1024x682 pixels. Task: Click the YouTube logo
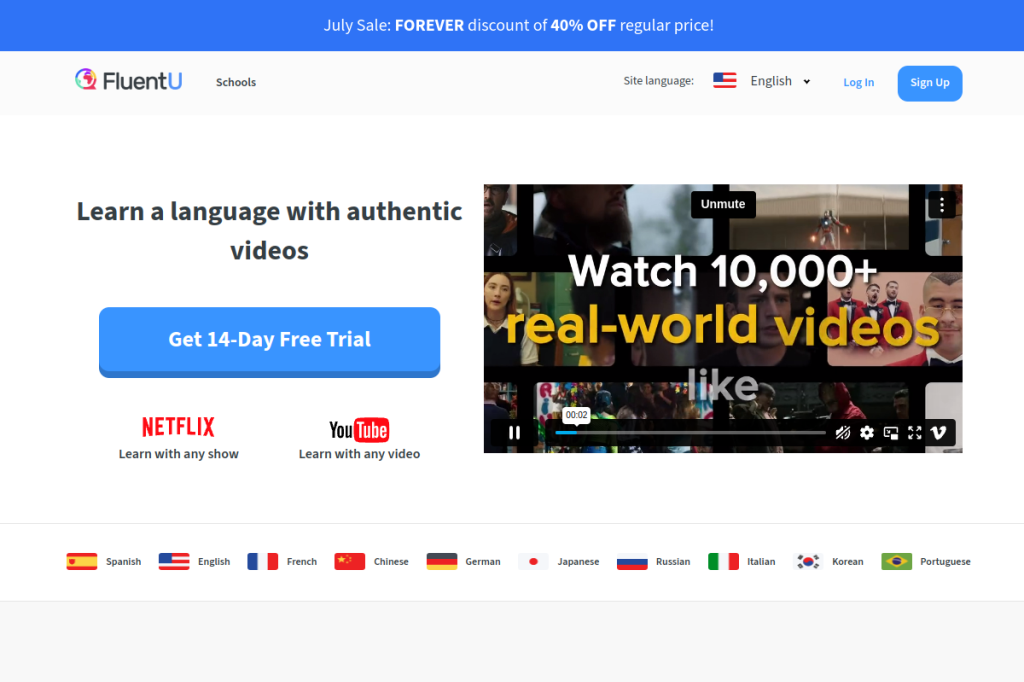[359, 430]
